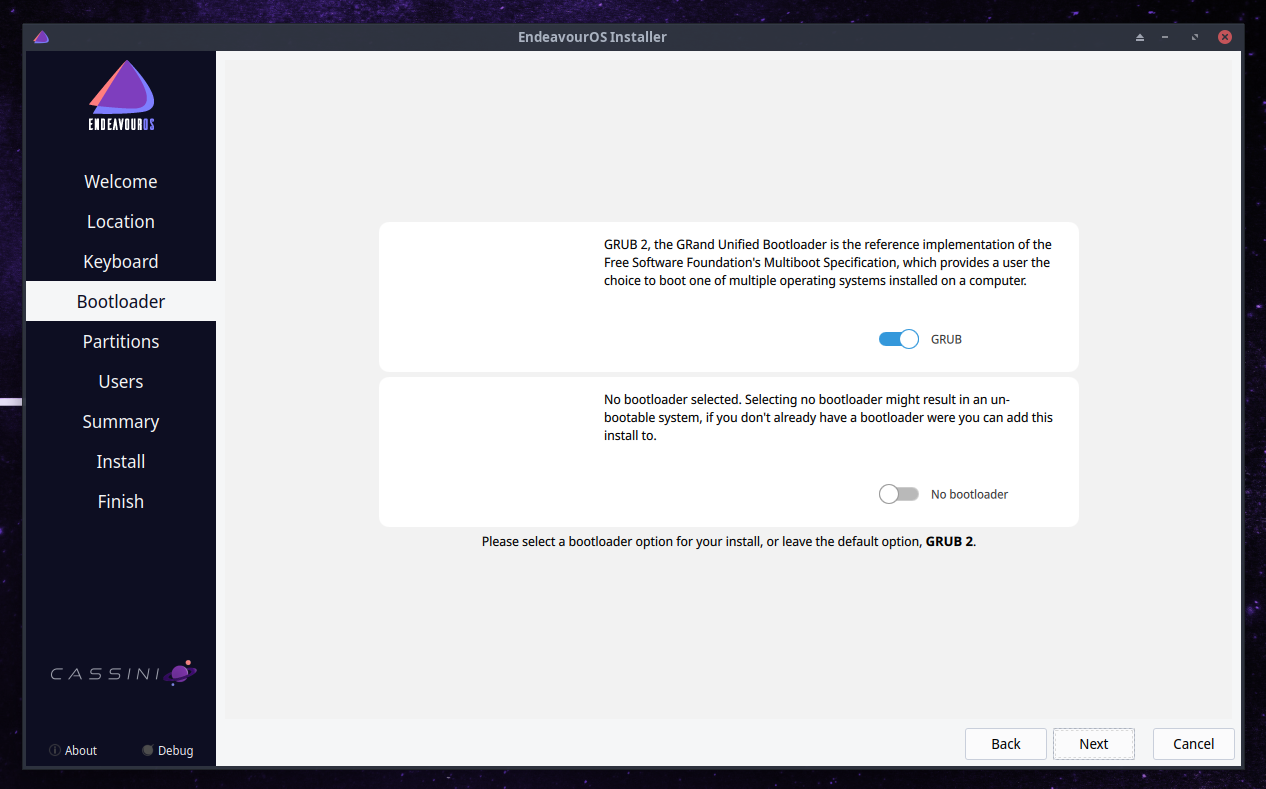Click the EndeavourOS logo in the sidebar
The height and width of the screenshot is (789, 1266).
(121, 96)
